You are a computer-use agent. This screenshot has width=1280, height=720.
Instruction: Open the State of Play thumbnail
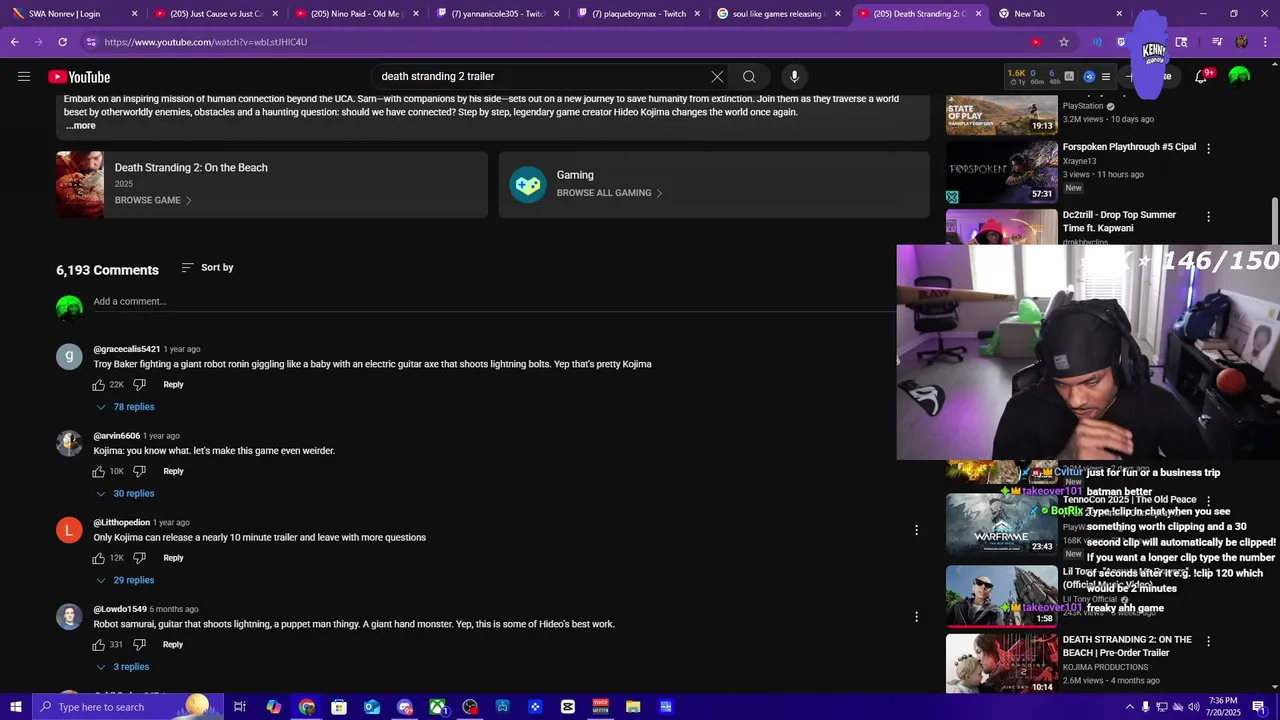[x=1001, y=114]
